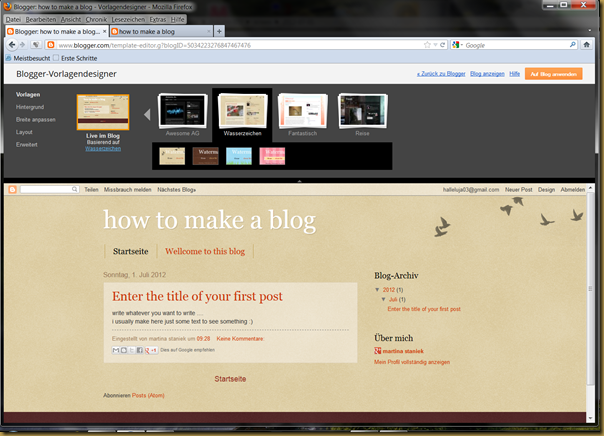Screen dimensions: 604x436
Task: Choose the brown Watermark variant swatch
Action: tap(205, 156)
